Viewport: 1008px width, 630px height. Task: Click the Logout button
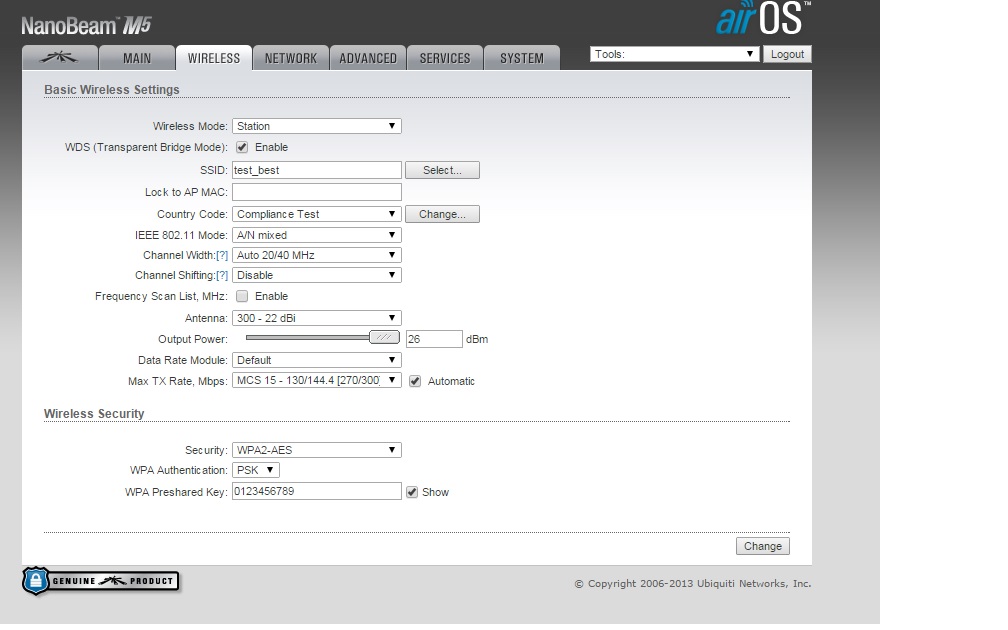(787, 54)
